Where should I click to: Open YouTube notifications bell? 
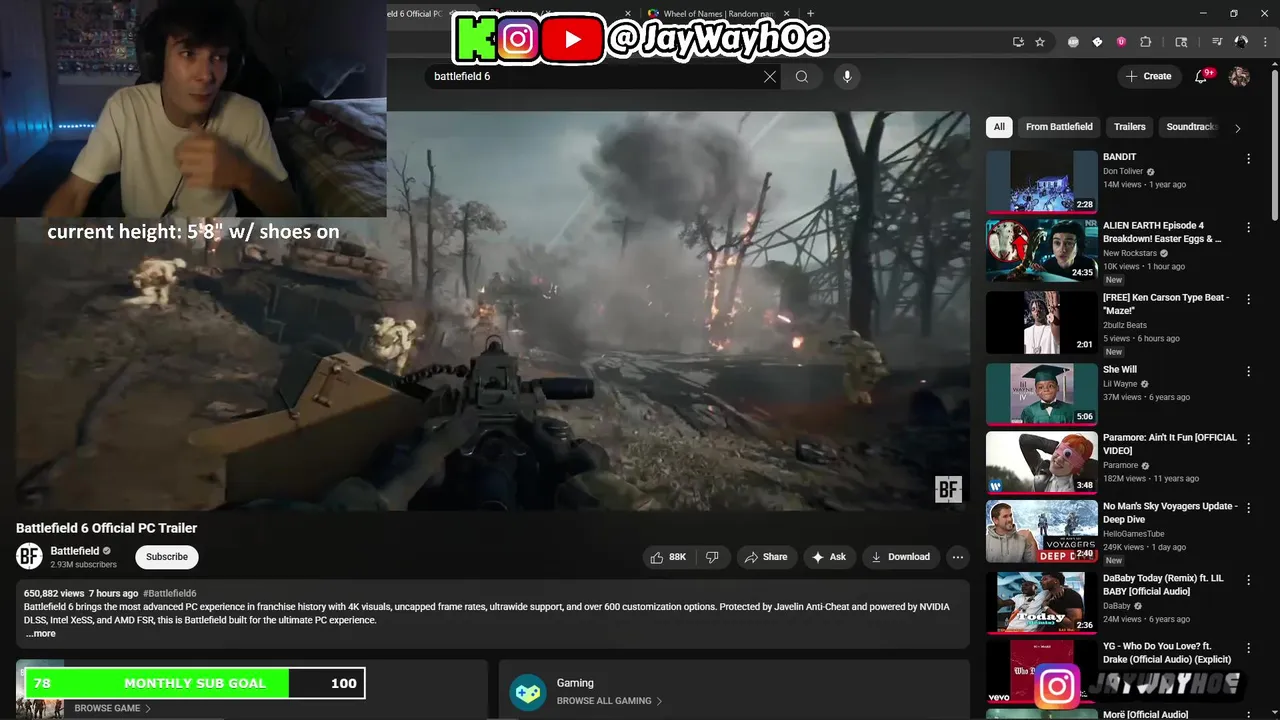click(1202, 76)
